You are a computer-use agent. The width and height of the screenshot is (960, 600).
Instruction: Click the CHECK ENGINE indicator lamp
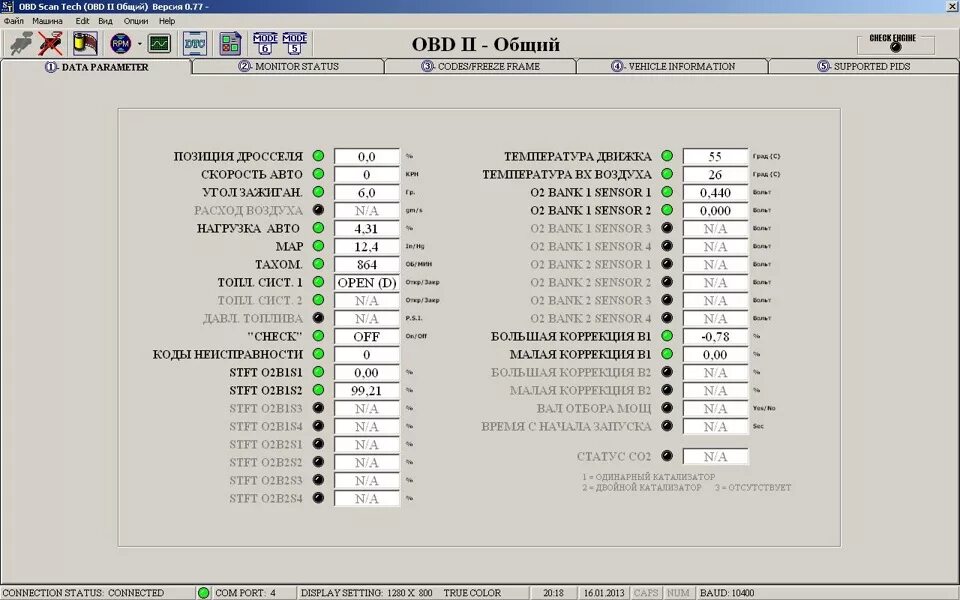[896, 47]
